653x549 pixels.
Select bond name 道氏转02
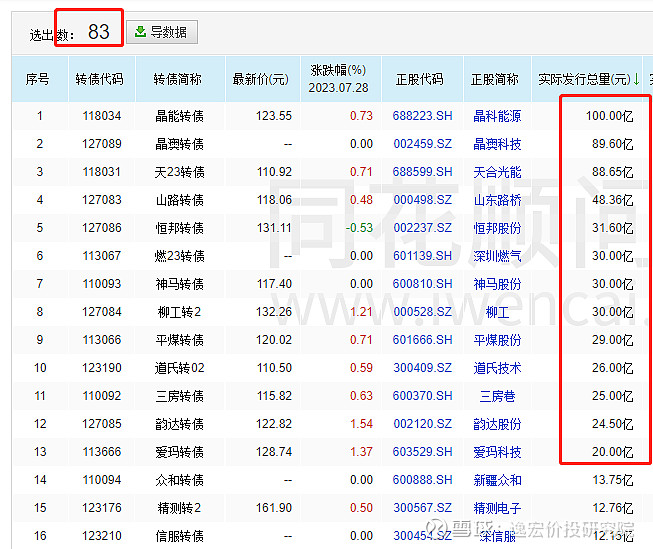(179, 368)
